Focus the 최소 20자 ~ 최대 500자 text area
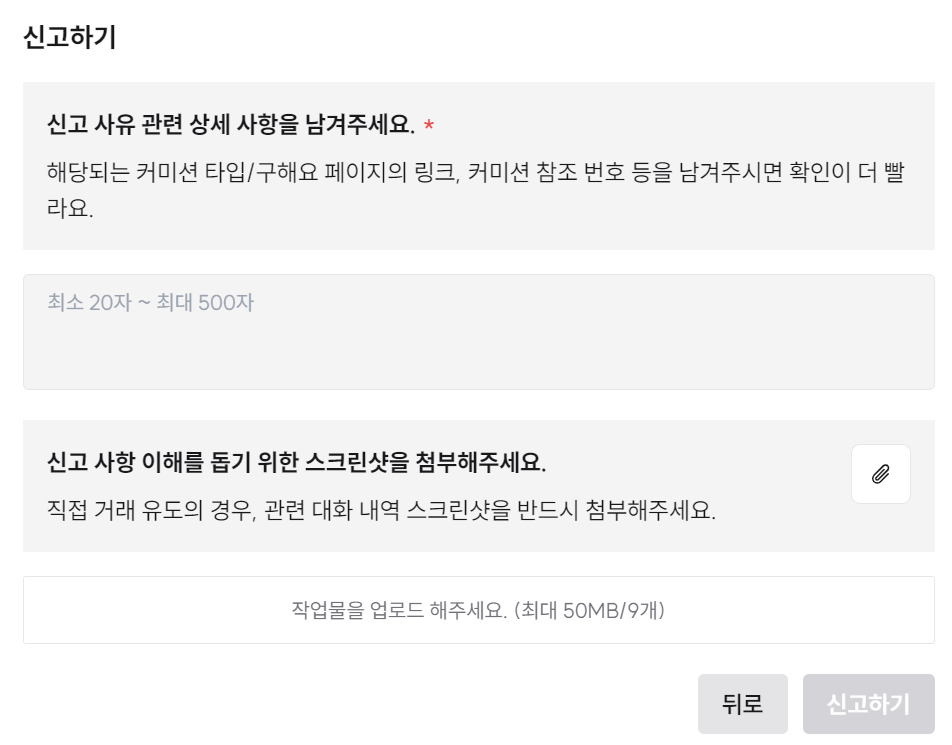Viewport: 952px width, 745px height. (x=478, y=331)
